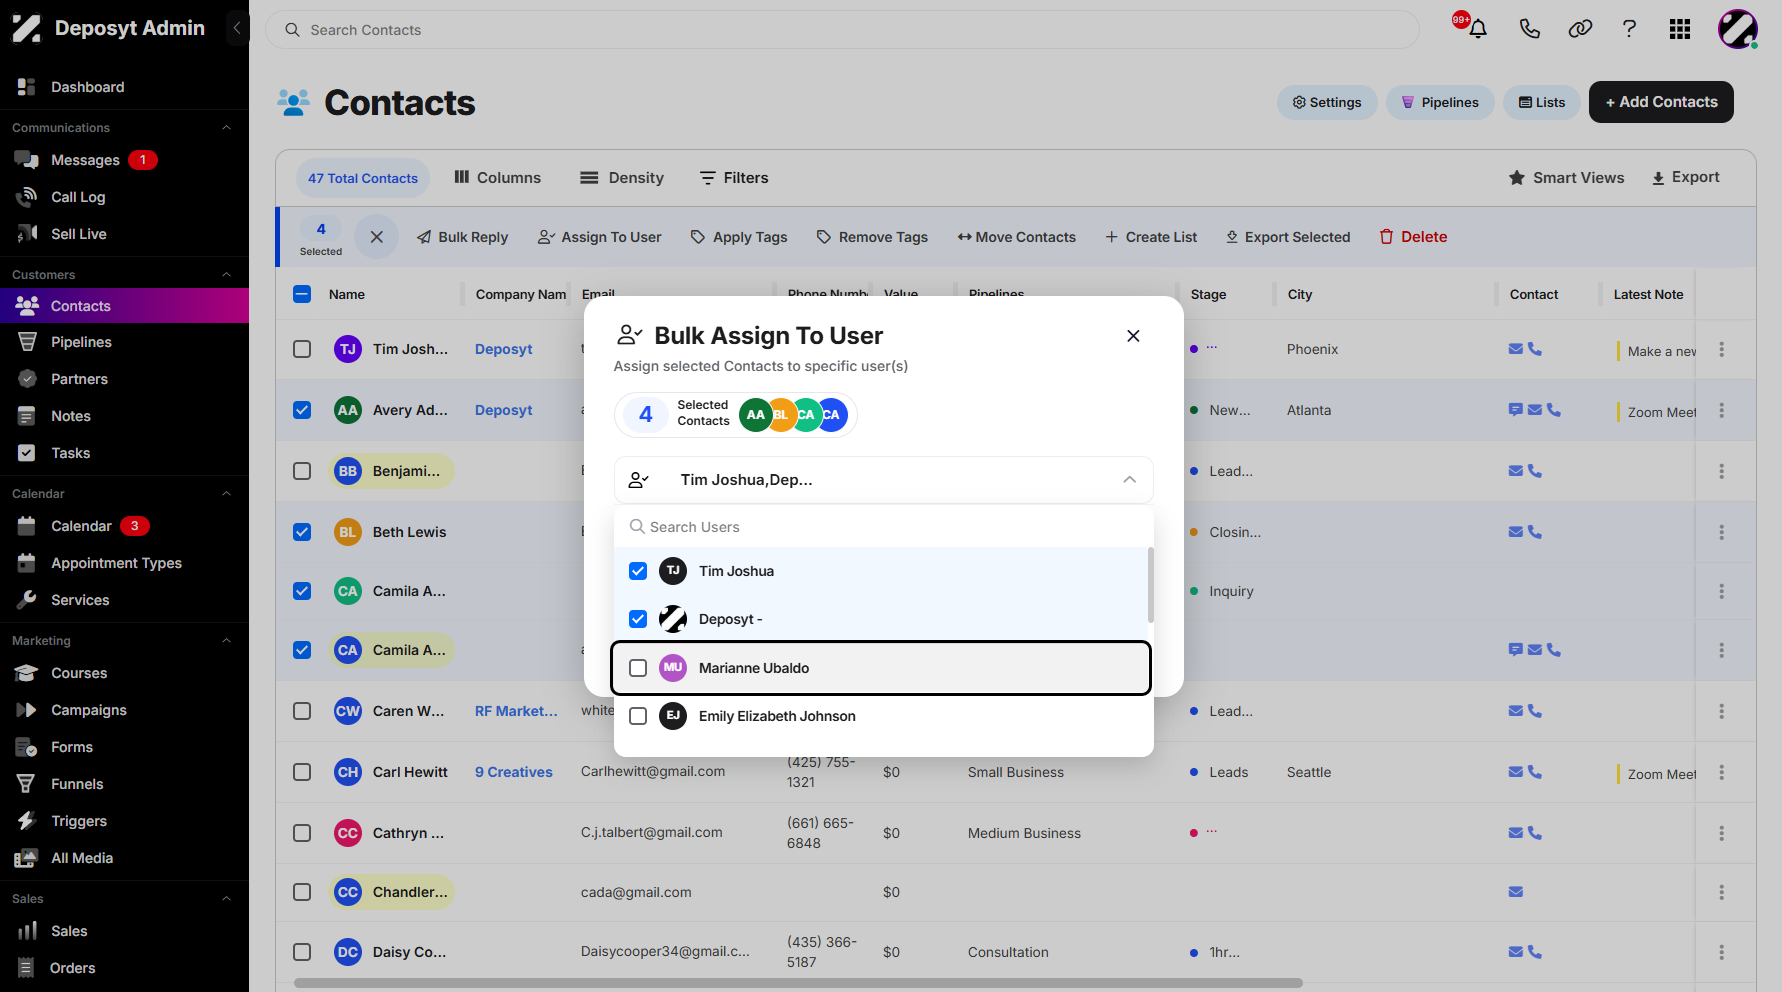Click the email icon in Chandler row

pyautogui.click(x=1516, y=892)
